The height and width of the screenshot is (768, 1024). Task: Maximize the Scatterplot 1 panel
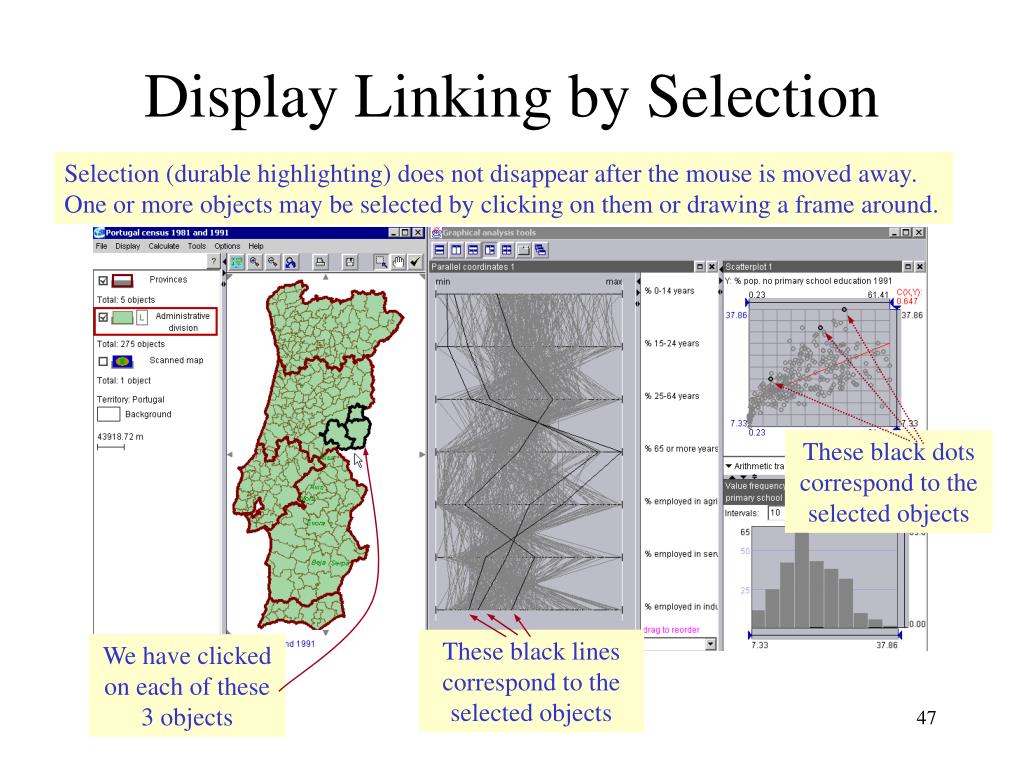pos(908,266)
